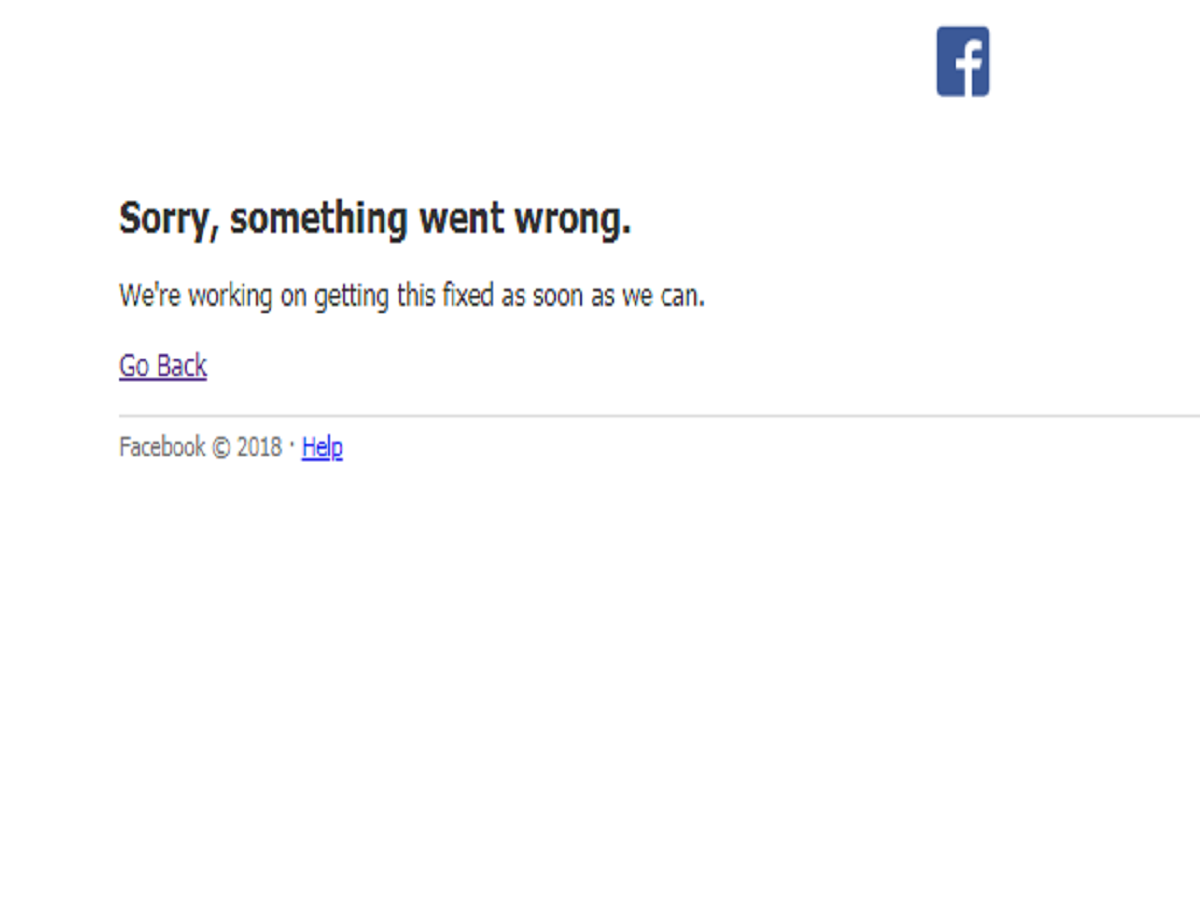Click the word 'working' in the message
This screenshot has height=900, width=1200.
[x=230, y=296]
